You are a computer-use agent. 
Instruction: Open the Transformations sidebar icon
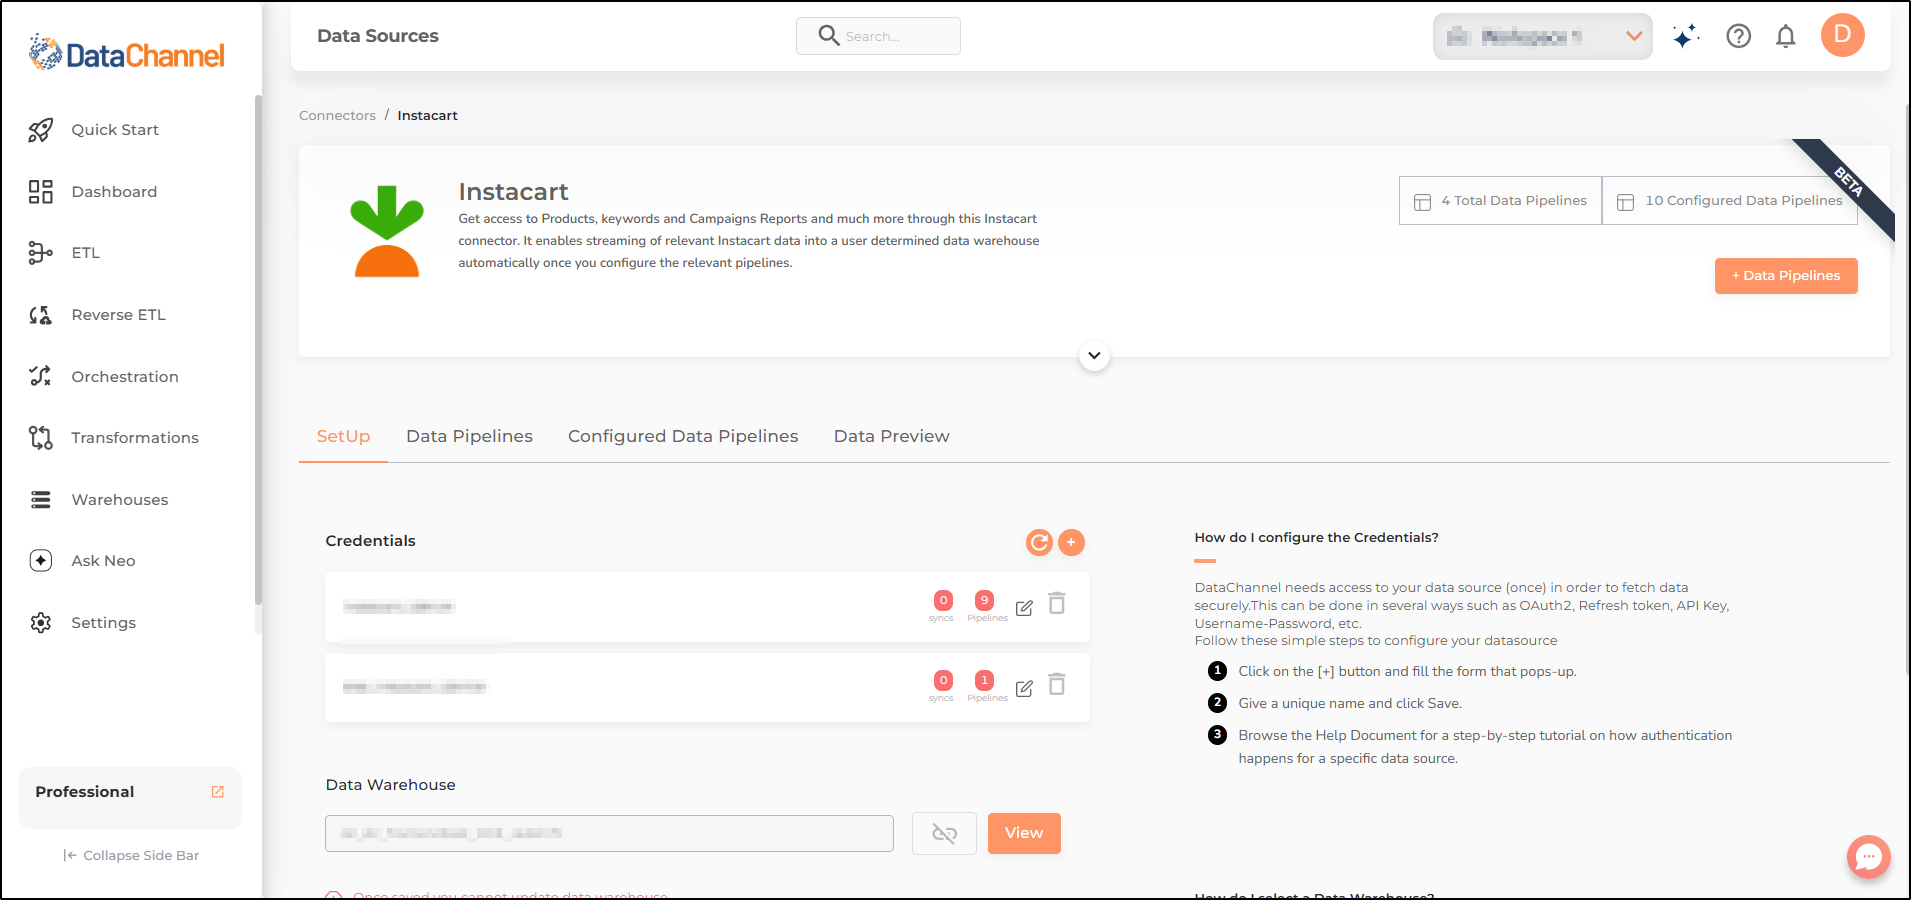click(40, 438)
